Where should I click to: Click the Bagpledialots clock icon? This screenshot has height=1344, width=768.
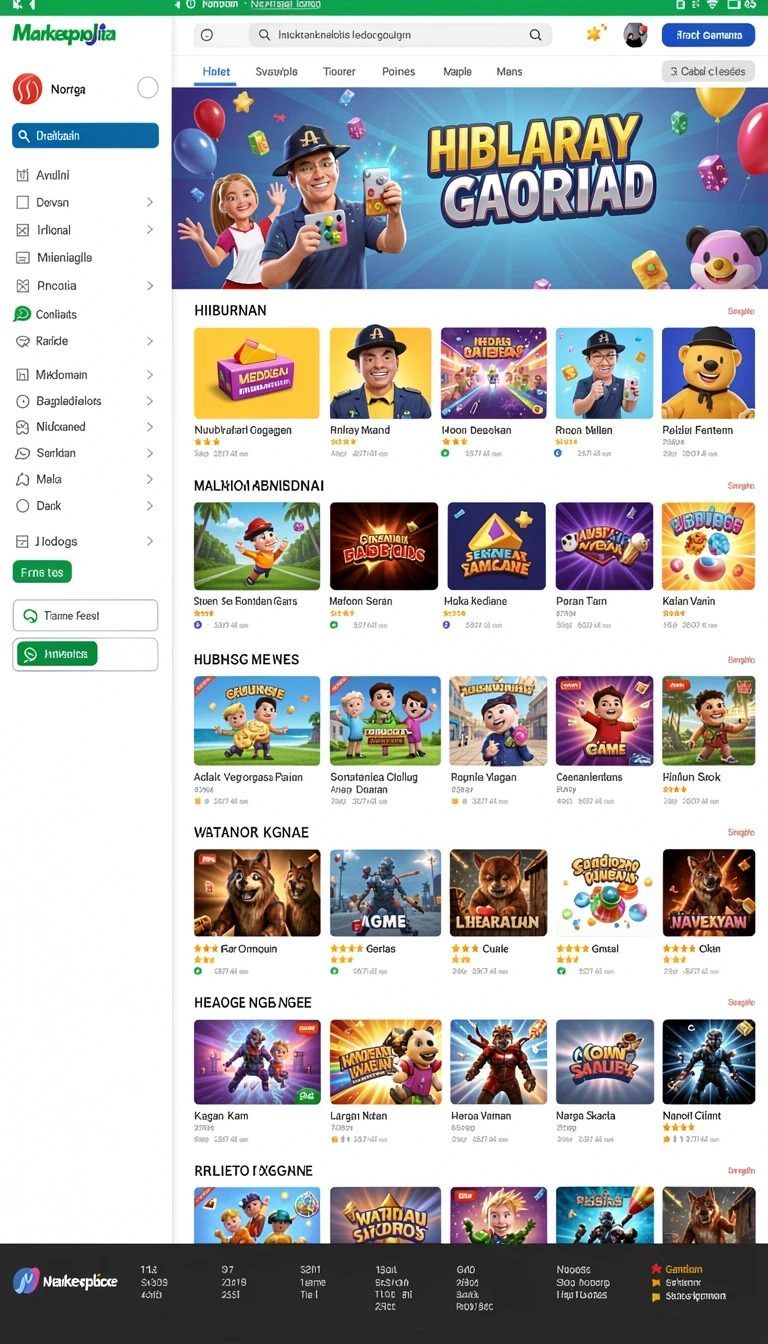tap(22, 401)
